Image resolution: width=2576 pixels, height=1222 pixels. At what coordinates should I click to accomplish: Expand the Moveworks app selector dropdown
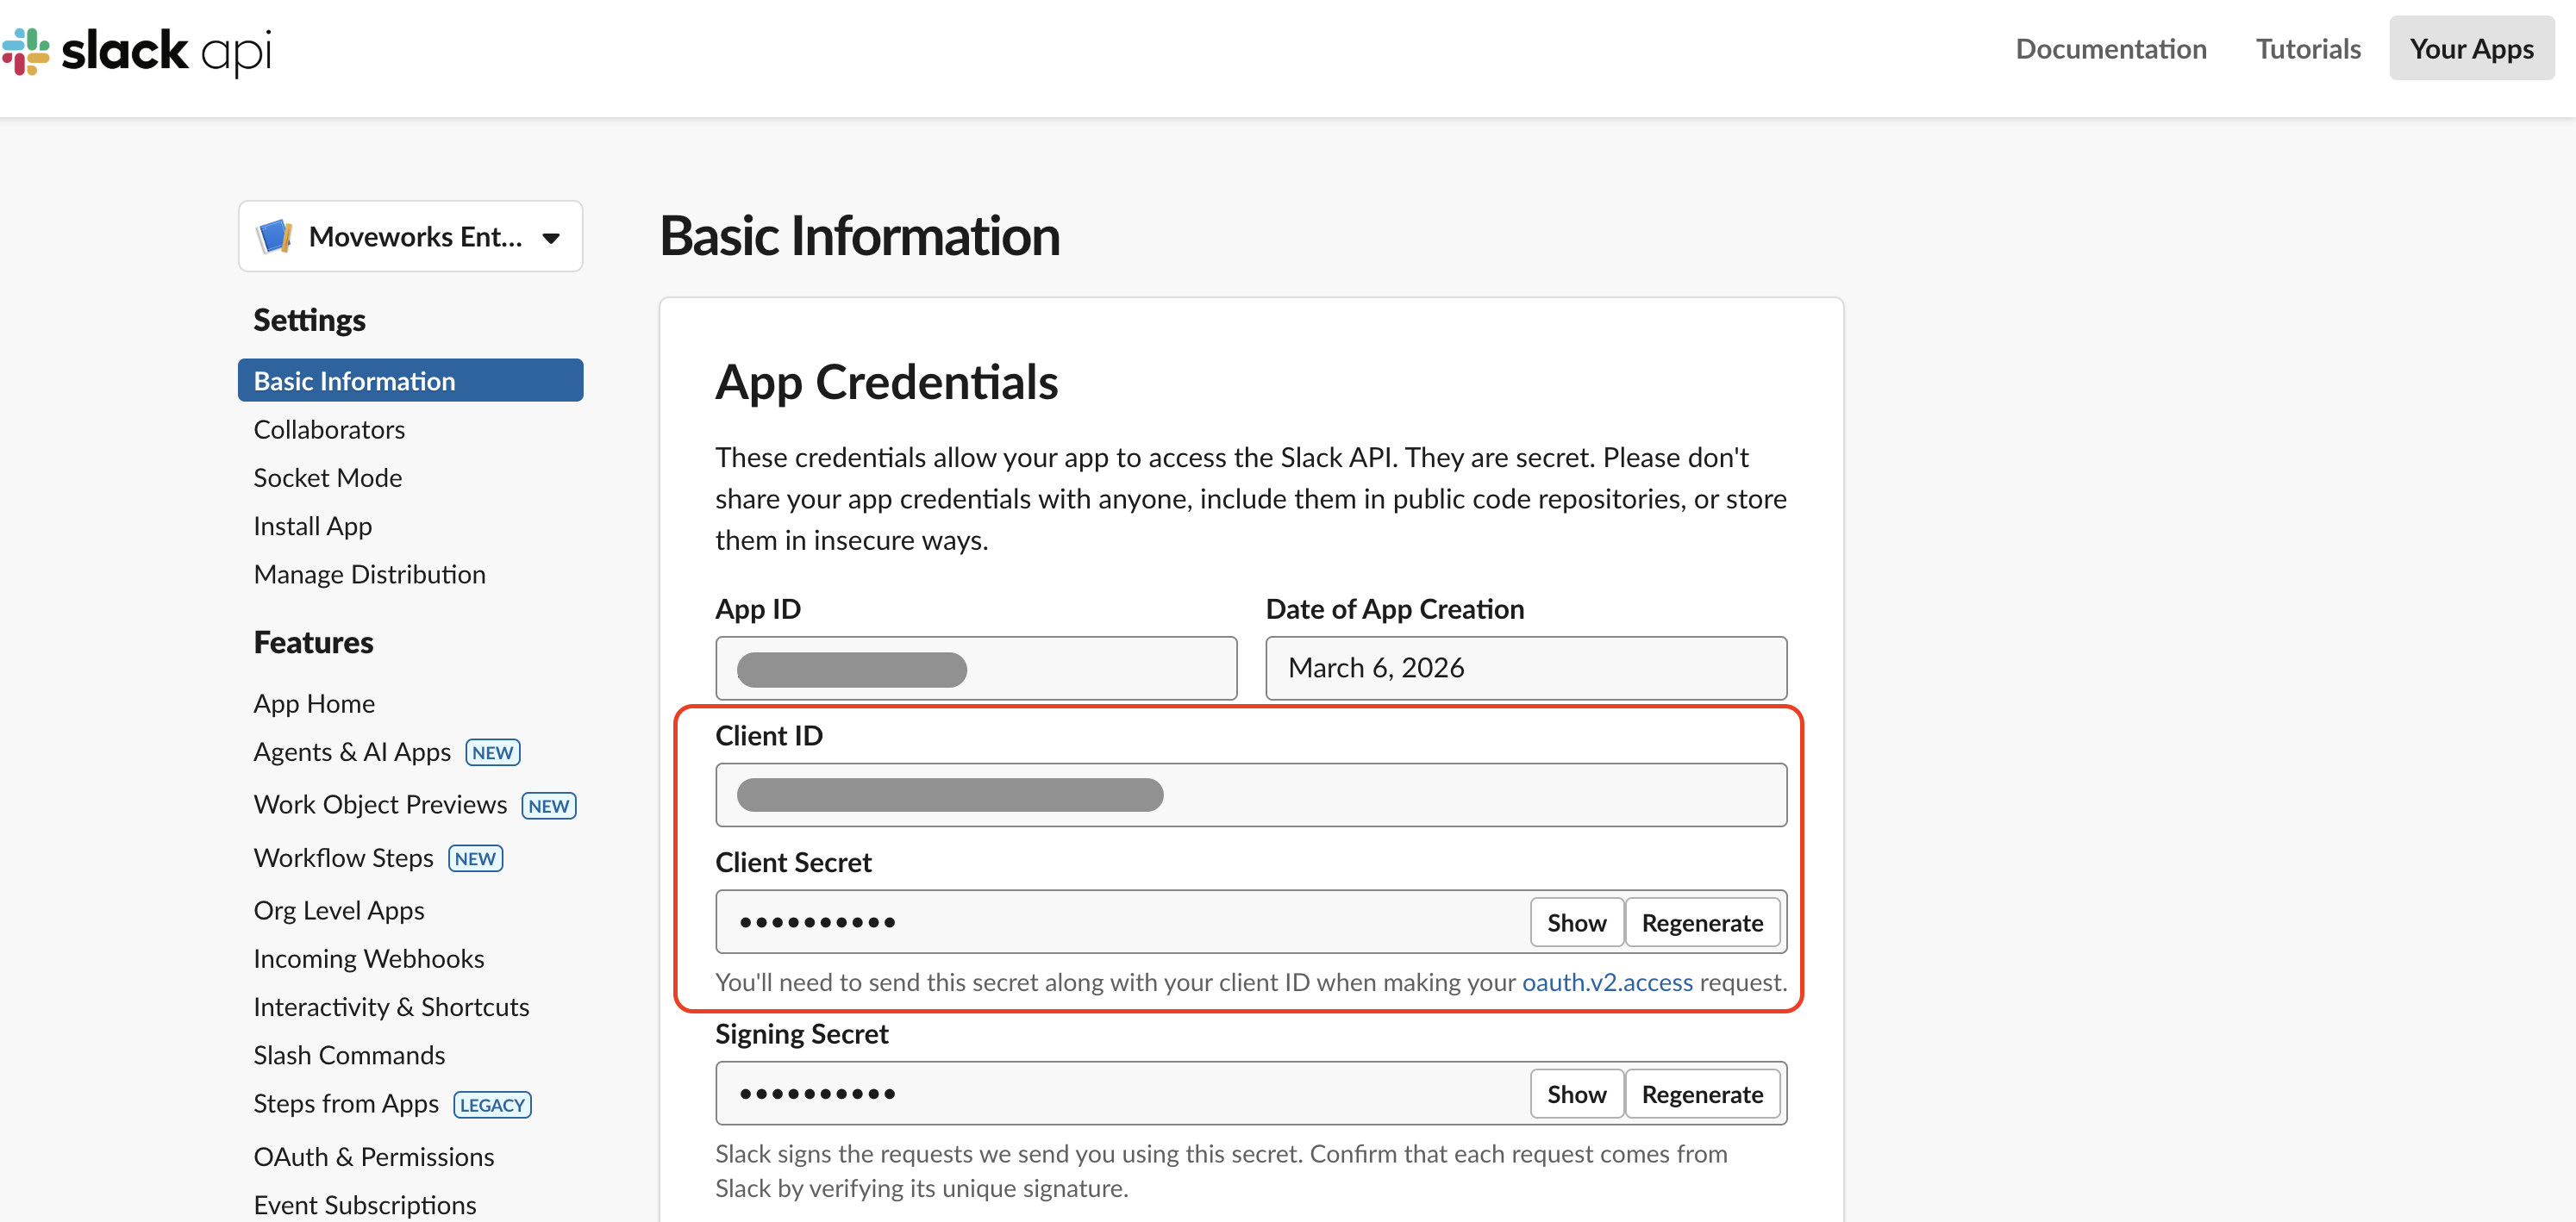click(x=550, y=238)
